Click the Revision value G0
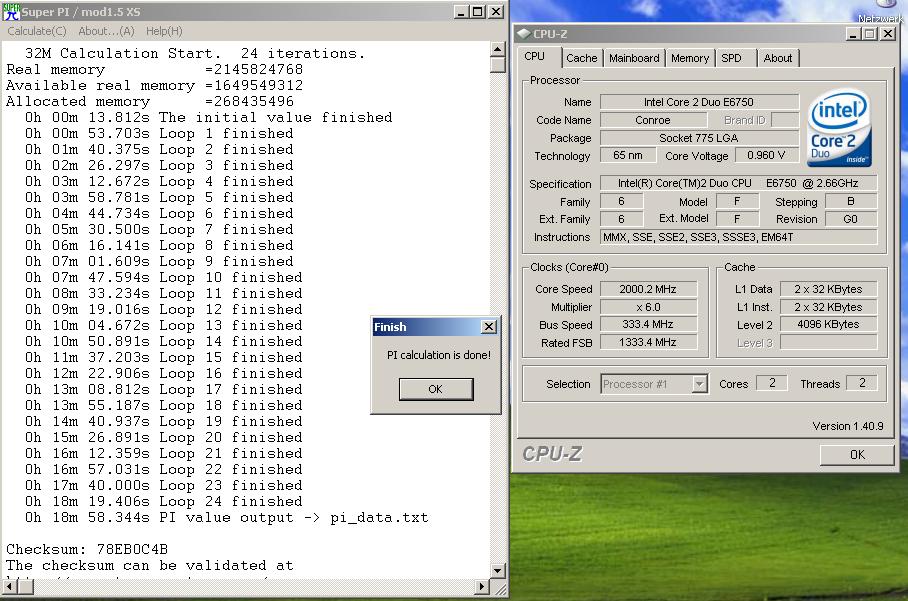This screenshot has width=908, height=601. click(x=851, y=219)
